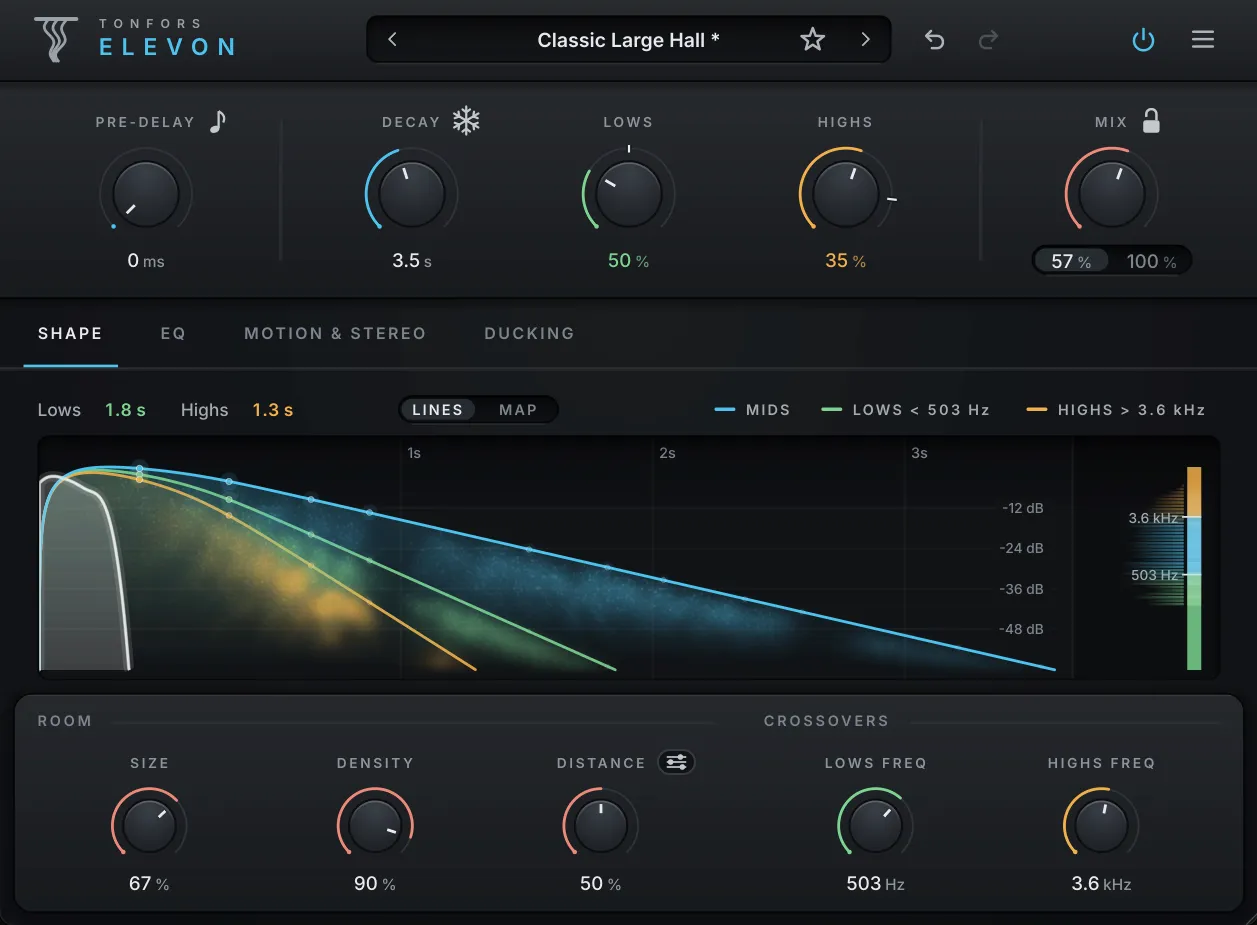Favorite the preset with the star icon
The width and height of the screenshot is (1257, 925).
click(x=813, y=40)
